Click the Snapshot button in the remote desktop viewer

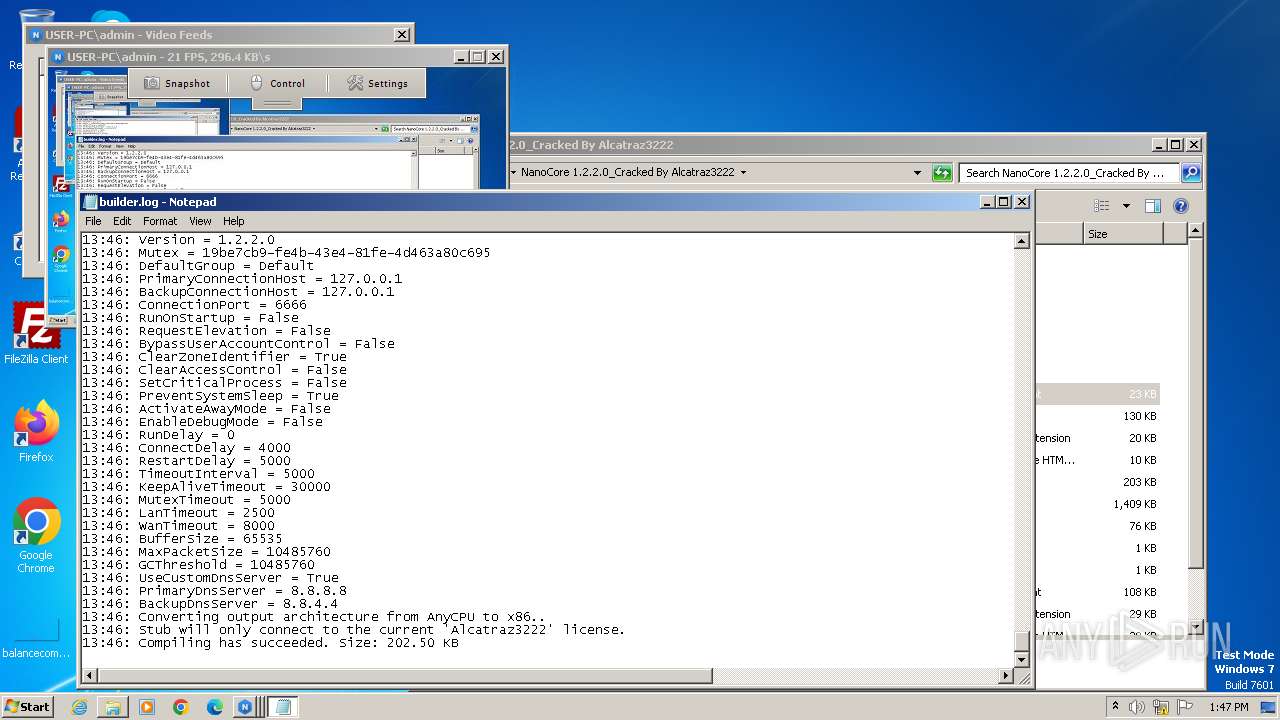click(x=177, y=84)
